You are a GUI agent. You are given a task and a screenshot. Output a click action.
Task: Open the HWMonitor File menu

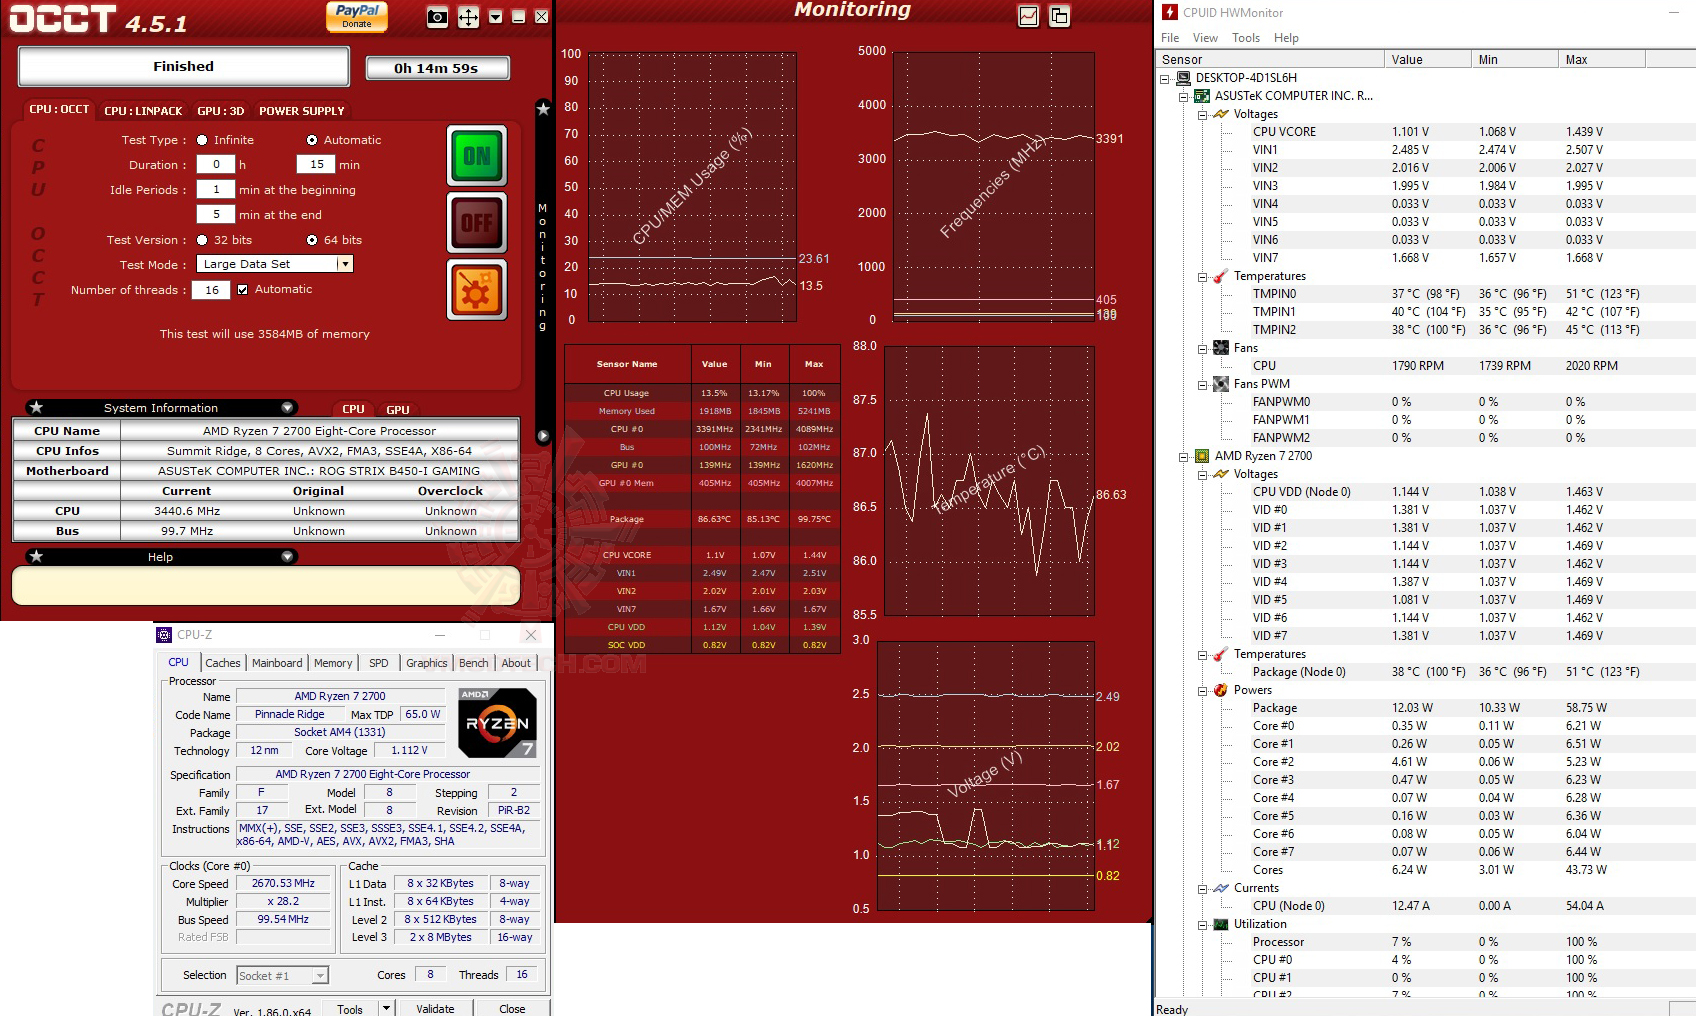pyautogui.click(x=1170, y=38)
